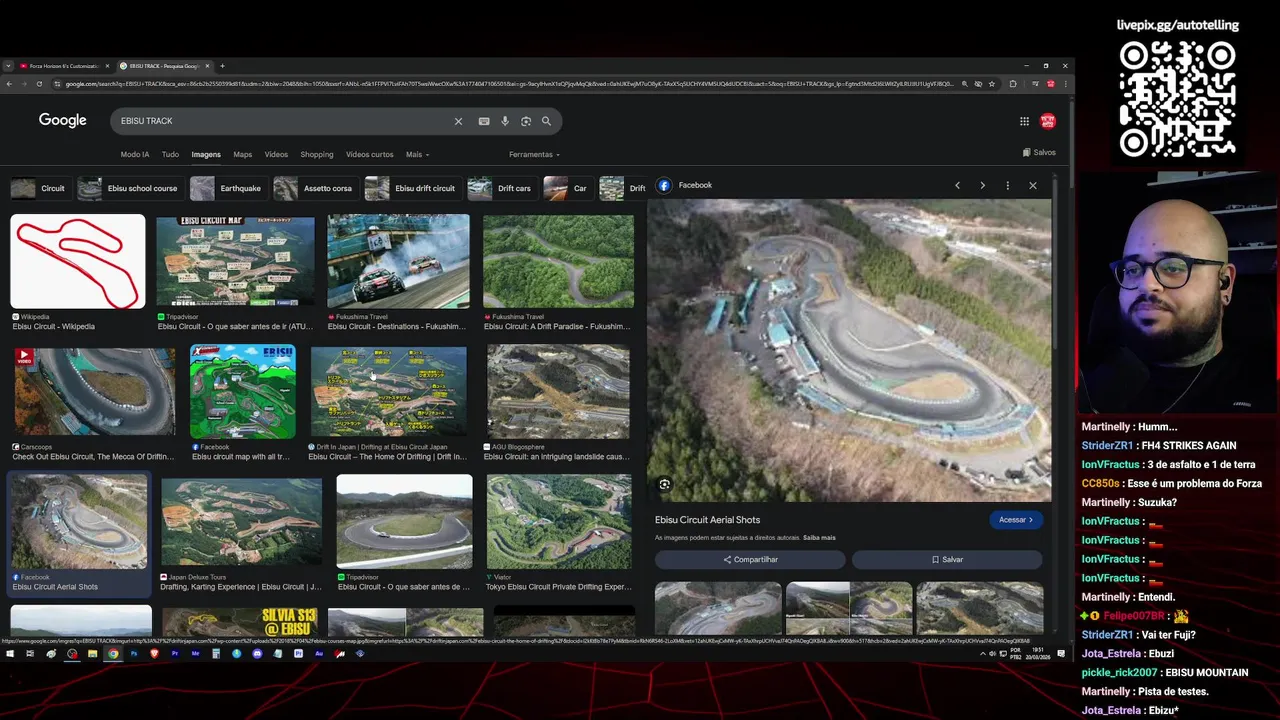Viewport: 1280px width, 720px height.
Task: Open Adobe Audition from the taskbar
Action: (319, 654)
